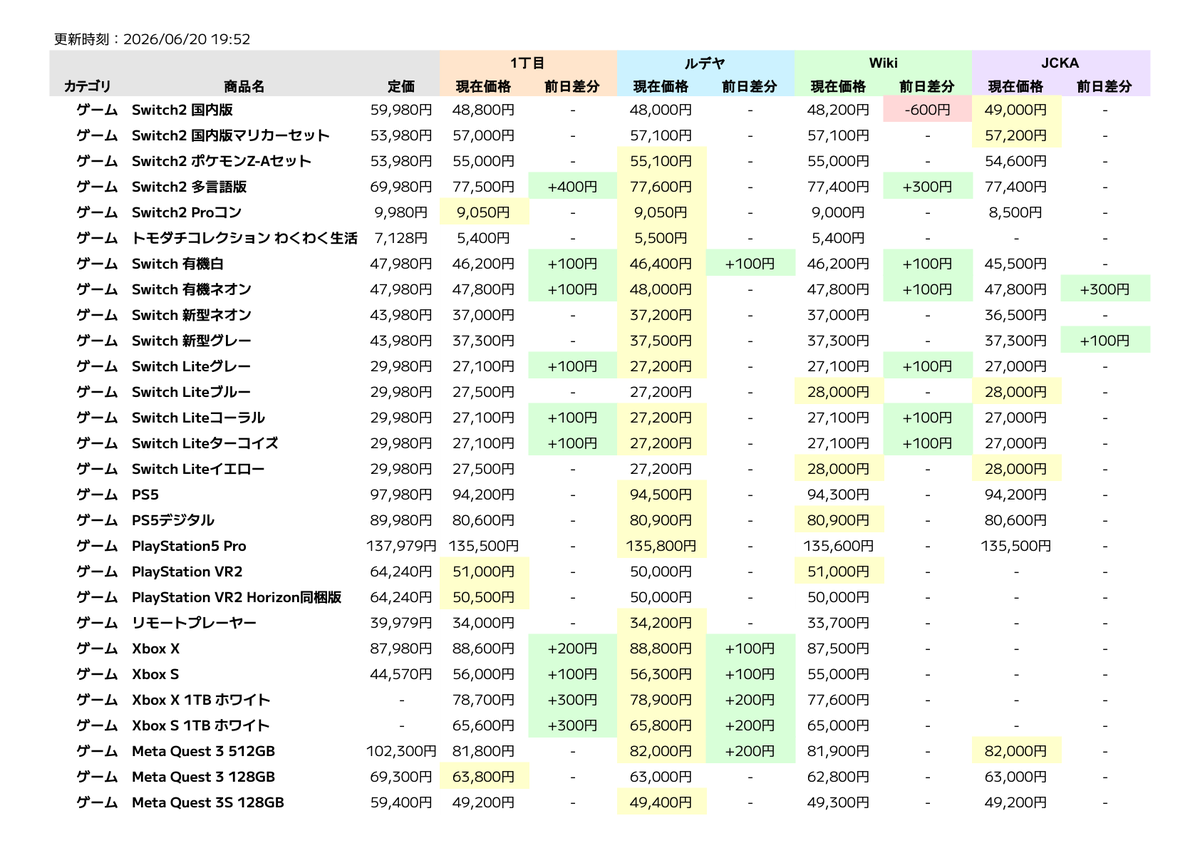
Task: Click the JCKA store header
Action: click(1060, 62)
